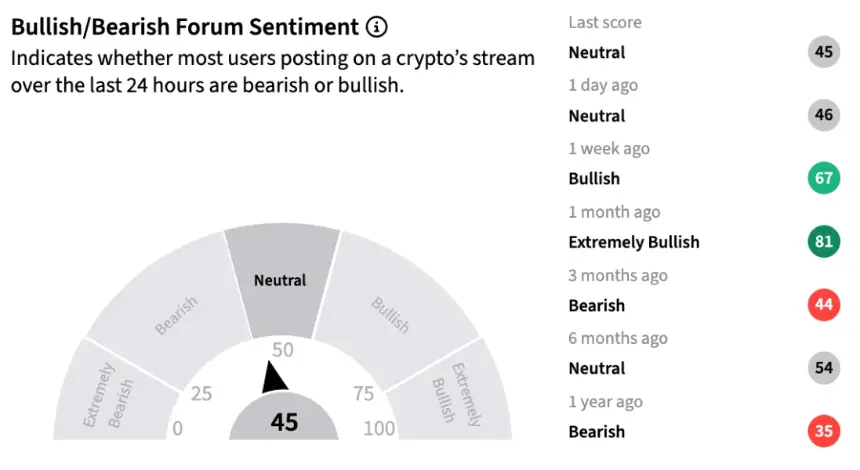Click the 45 value at gauge center

[x=284, y=422]
